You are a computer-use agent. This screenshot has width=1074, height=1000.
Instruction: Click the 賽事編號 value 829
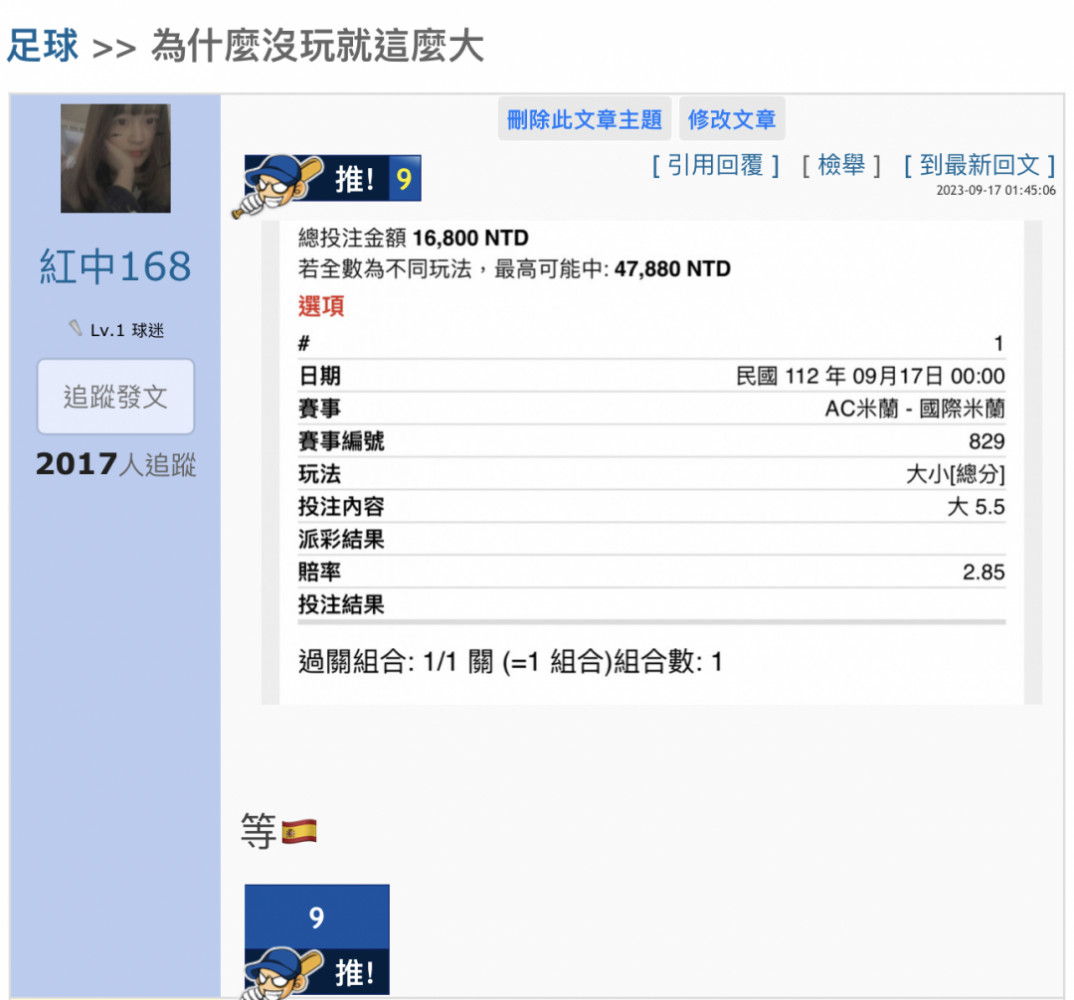pyautogui.click(x=986, y=441)
